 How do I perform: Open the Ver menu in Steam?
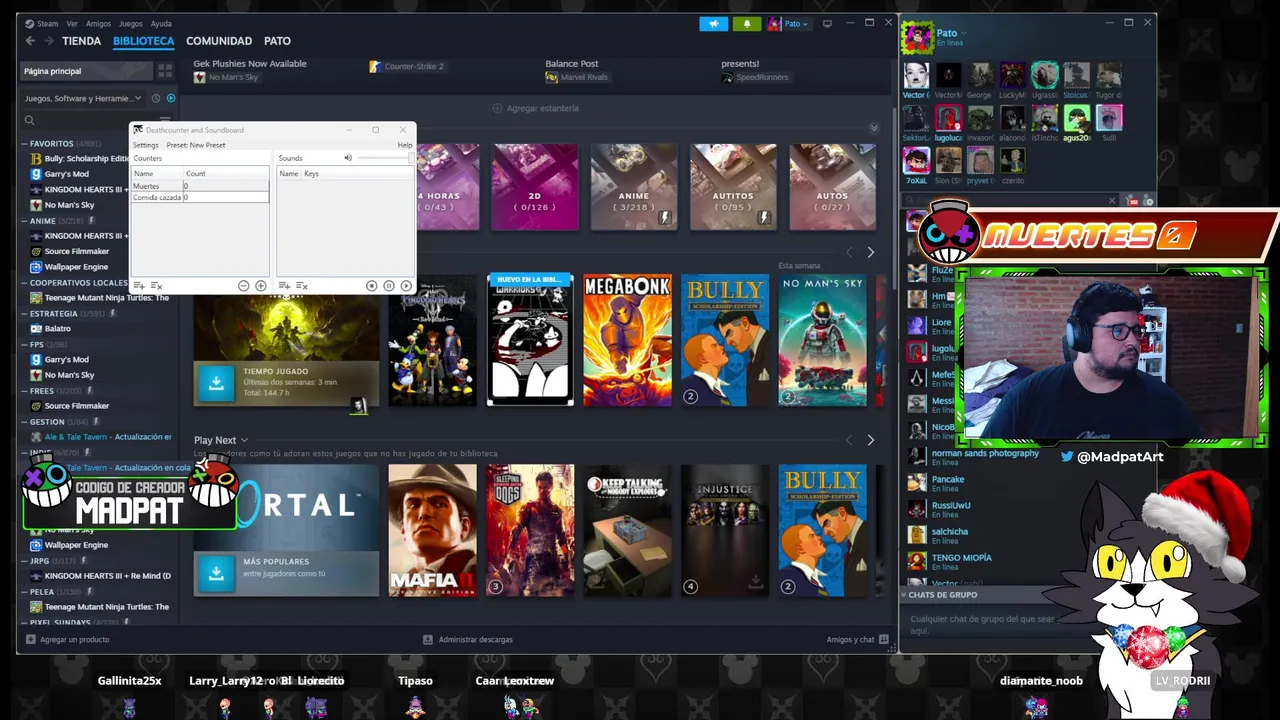[72, 24]
